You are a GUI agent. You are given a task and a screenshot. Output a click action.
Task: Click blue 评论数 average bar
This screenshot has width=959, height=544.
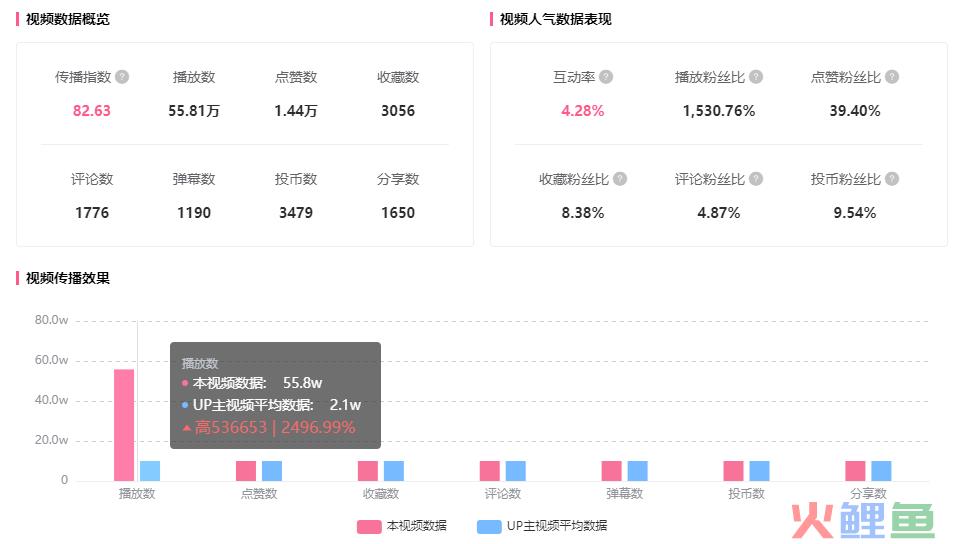click(x=516, y=471)
